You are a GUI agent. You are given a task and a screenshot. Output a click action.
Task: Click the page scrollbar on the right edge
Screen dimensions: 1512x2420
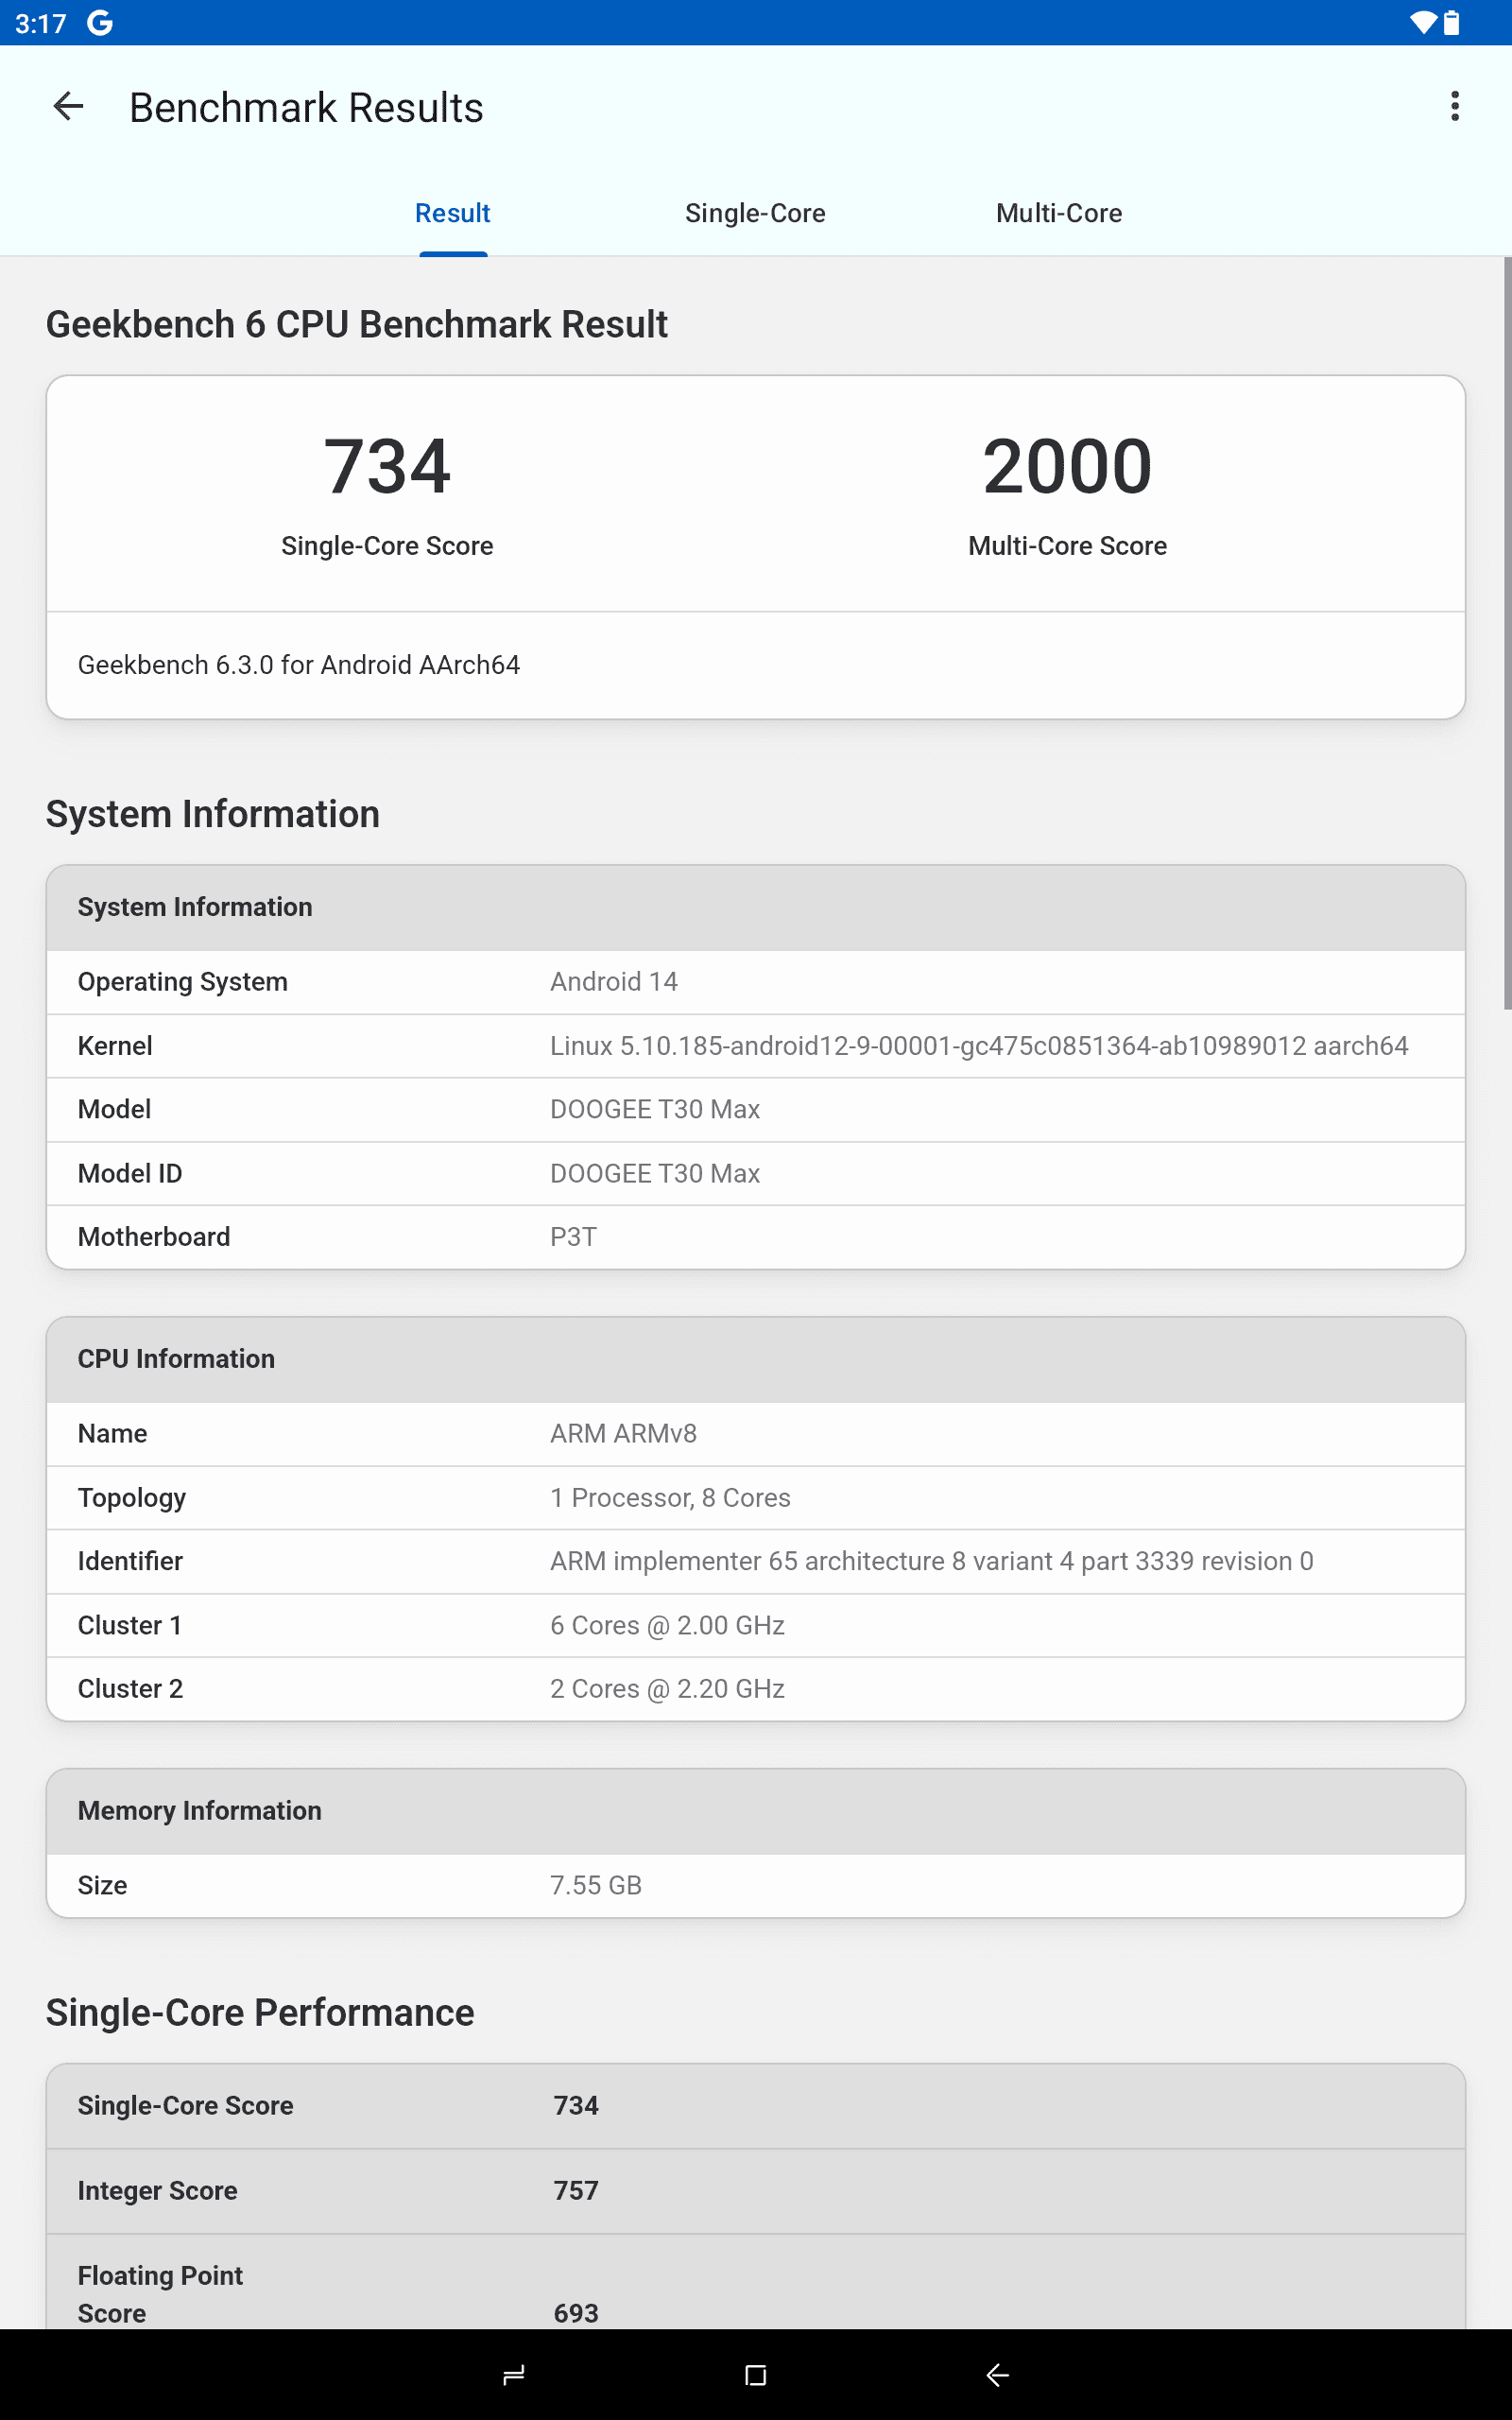click(x=1507, y=634)
